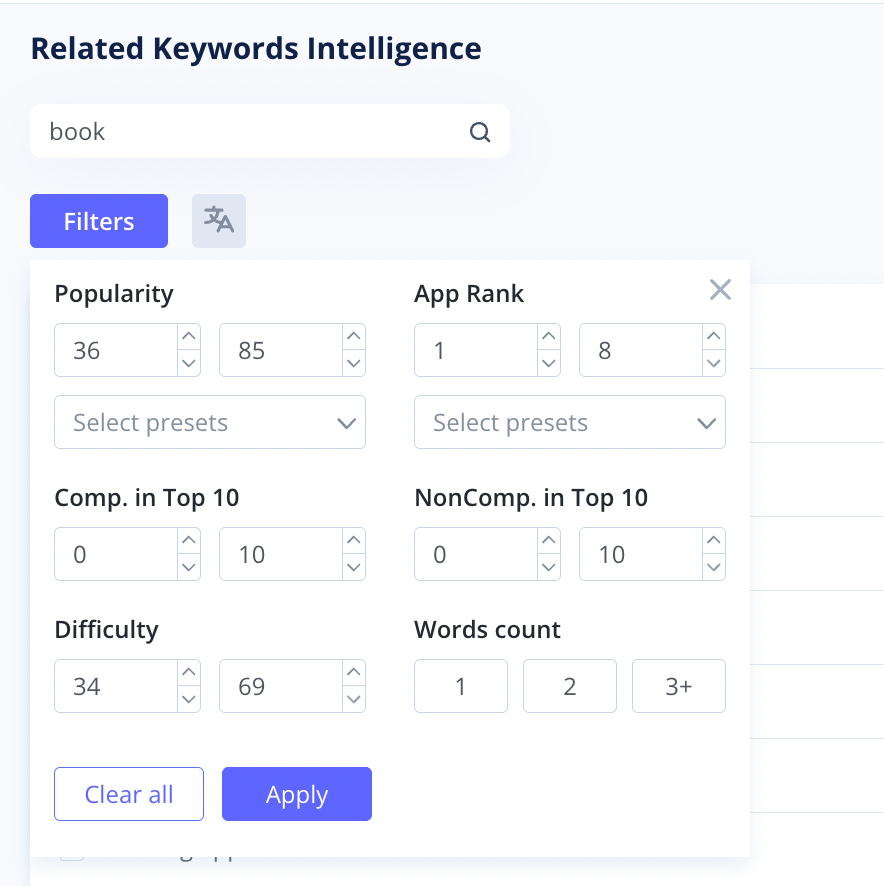Increase Comp. in Top 10 maximum
The height and width of the screenshot is (886, 884).
(353, 541)
